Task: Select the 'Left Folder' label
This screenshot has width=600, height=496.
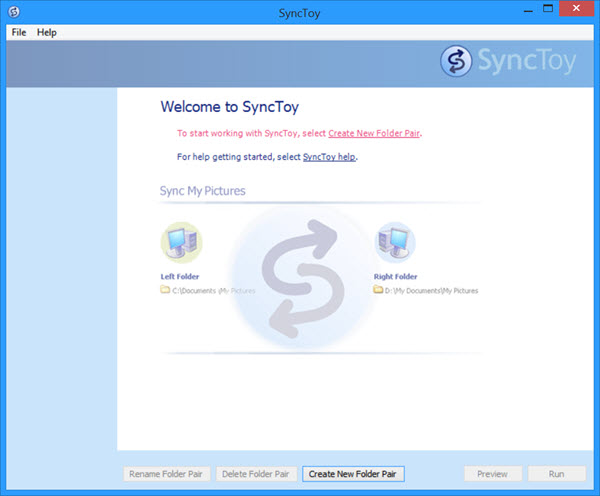Action: click(179, 276)
